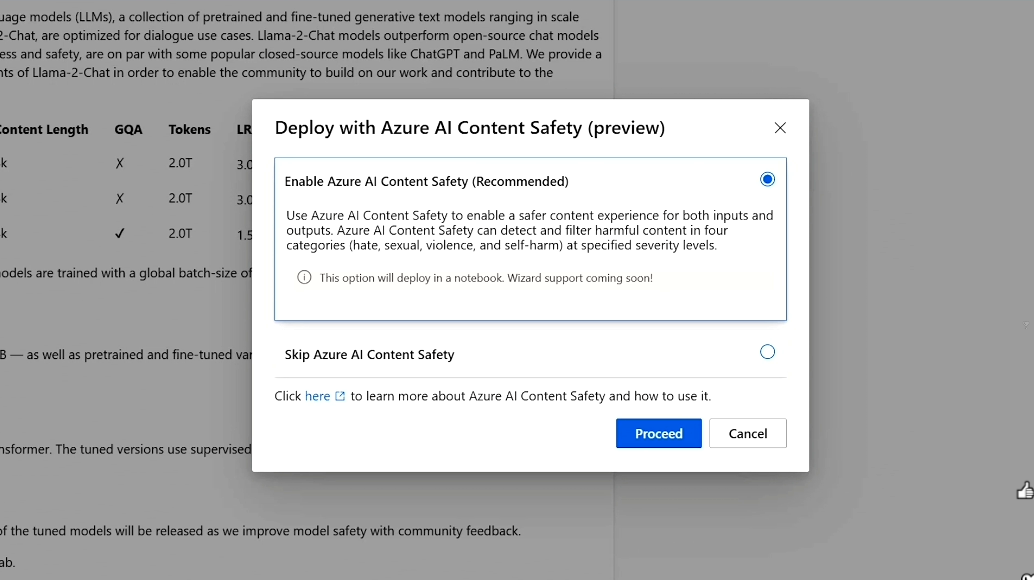The height and width of the screenshot is (580, 1034).
Task: Click the 'Skip Azure AI Content Safety' label text
Action: tap(369, 355)
